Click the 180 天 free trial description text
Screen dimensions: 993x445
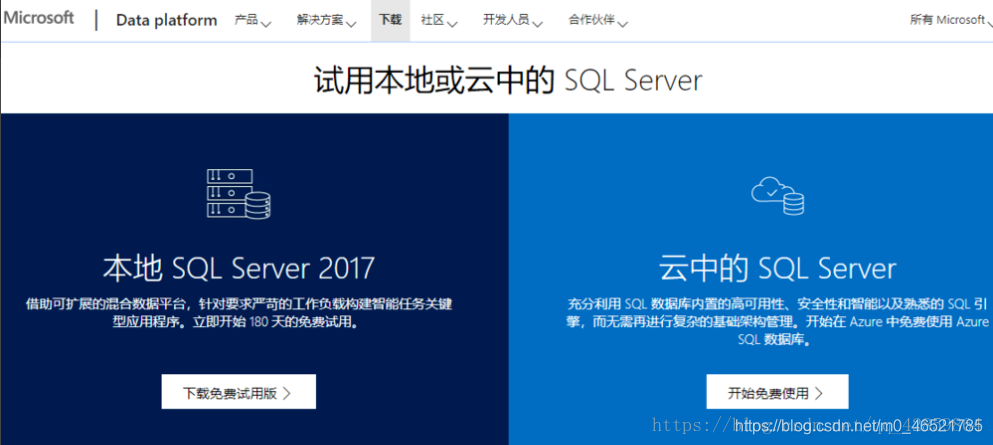coord(239,313)
